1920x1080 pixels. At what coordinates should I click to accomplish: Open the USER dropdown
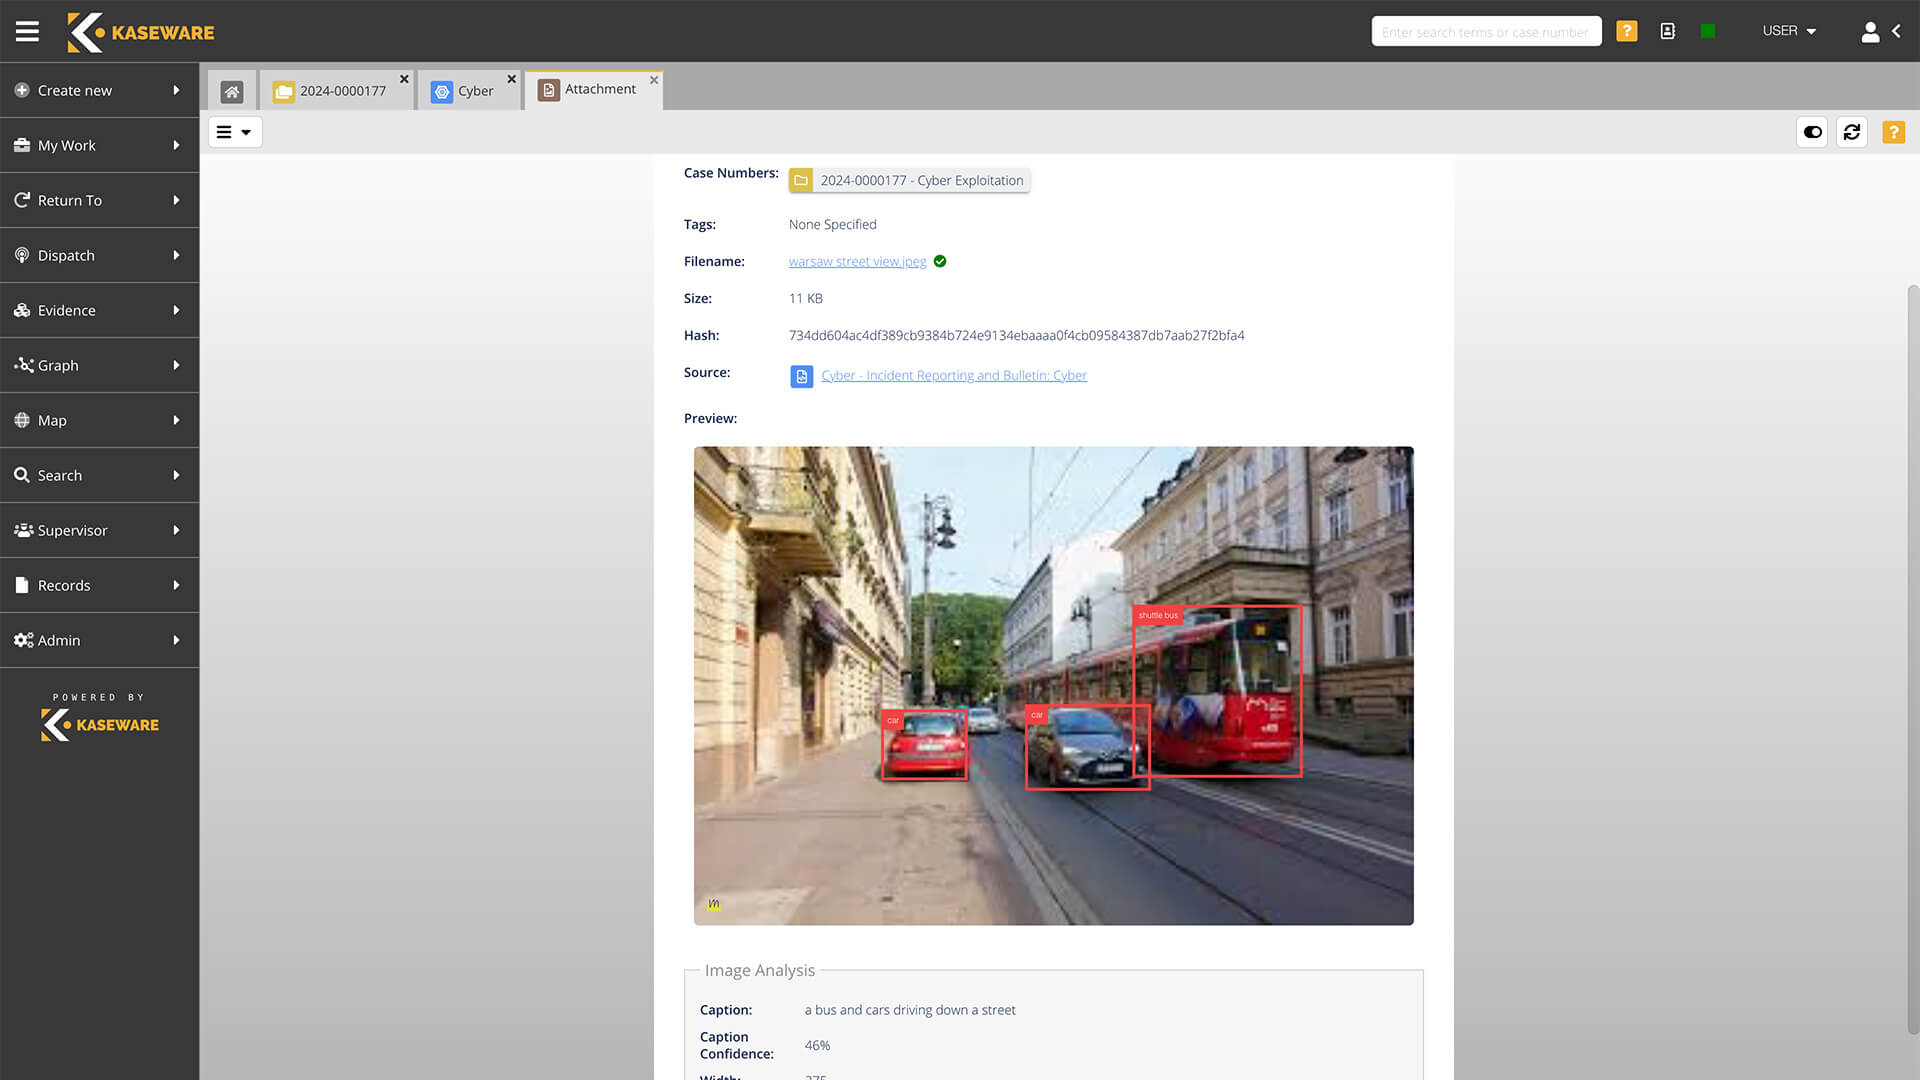tap(1789, 31)
